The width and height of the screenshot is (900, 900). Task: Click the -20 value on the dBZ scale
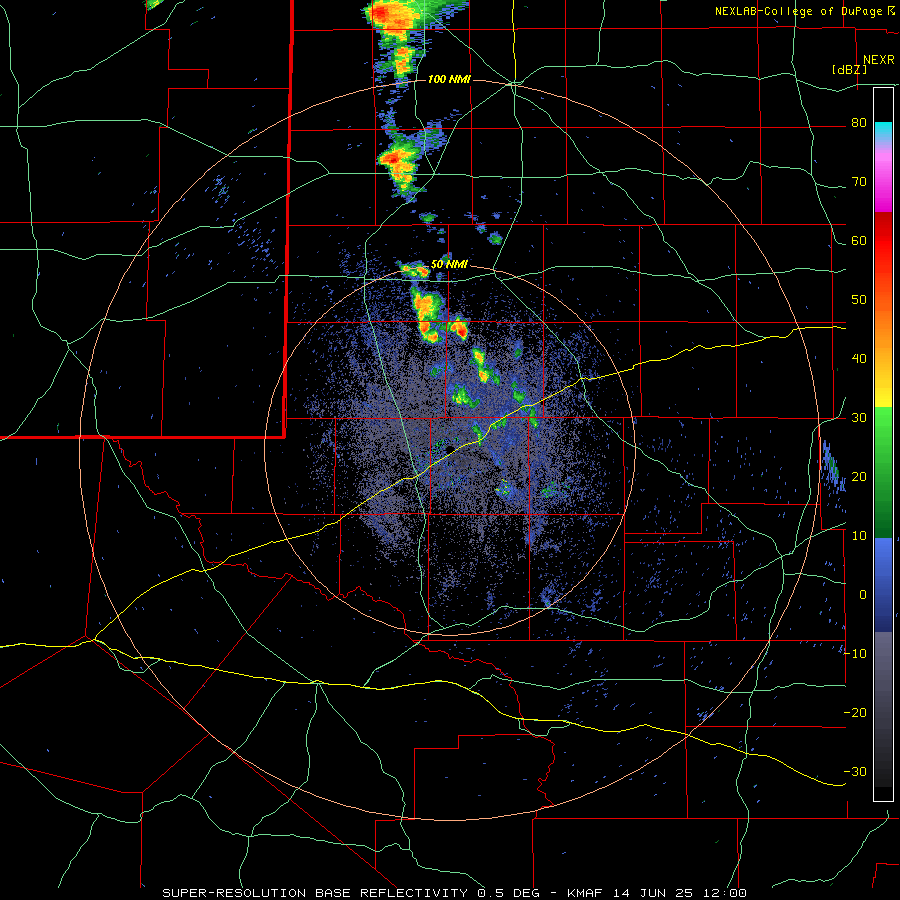point(855,712)
